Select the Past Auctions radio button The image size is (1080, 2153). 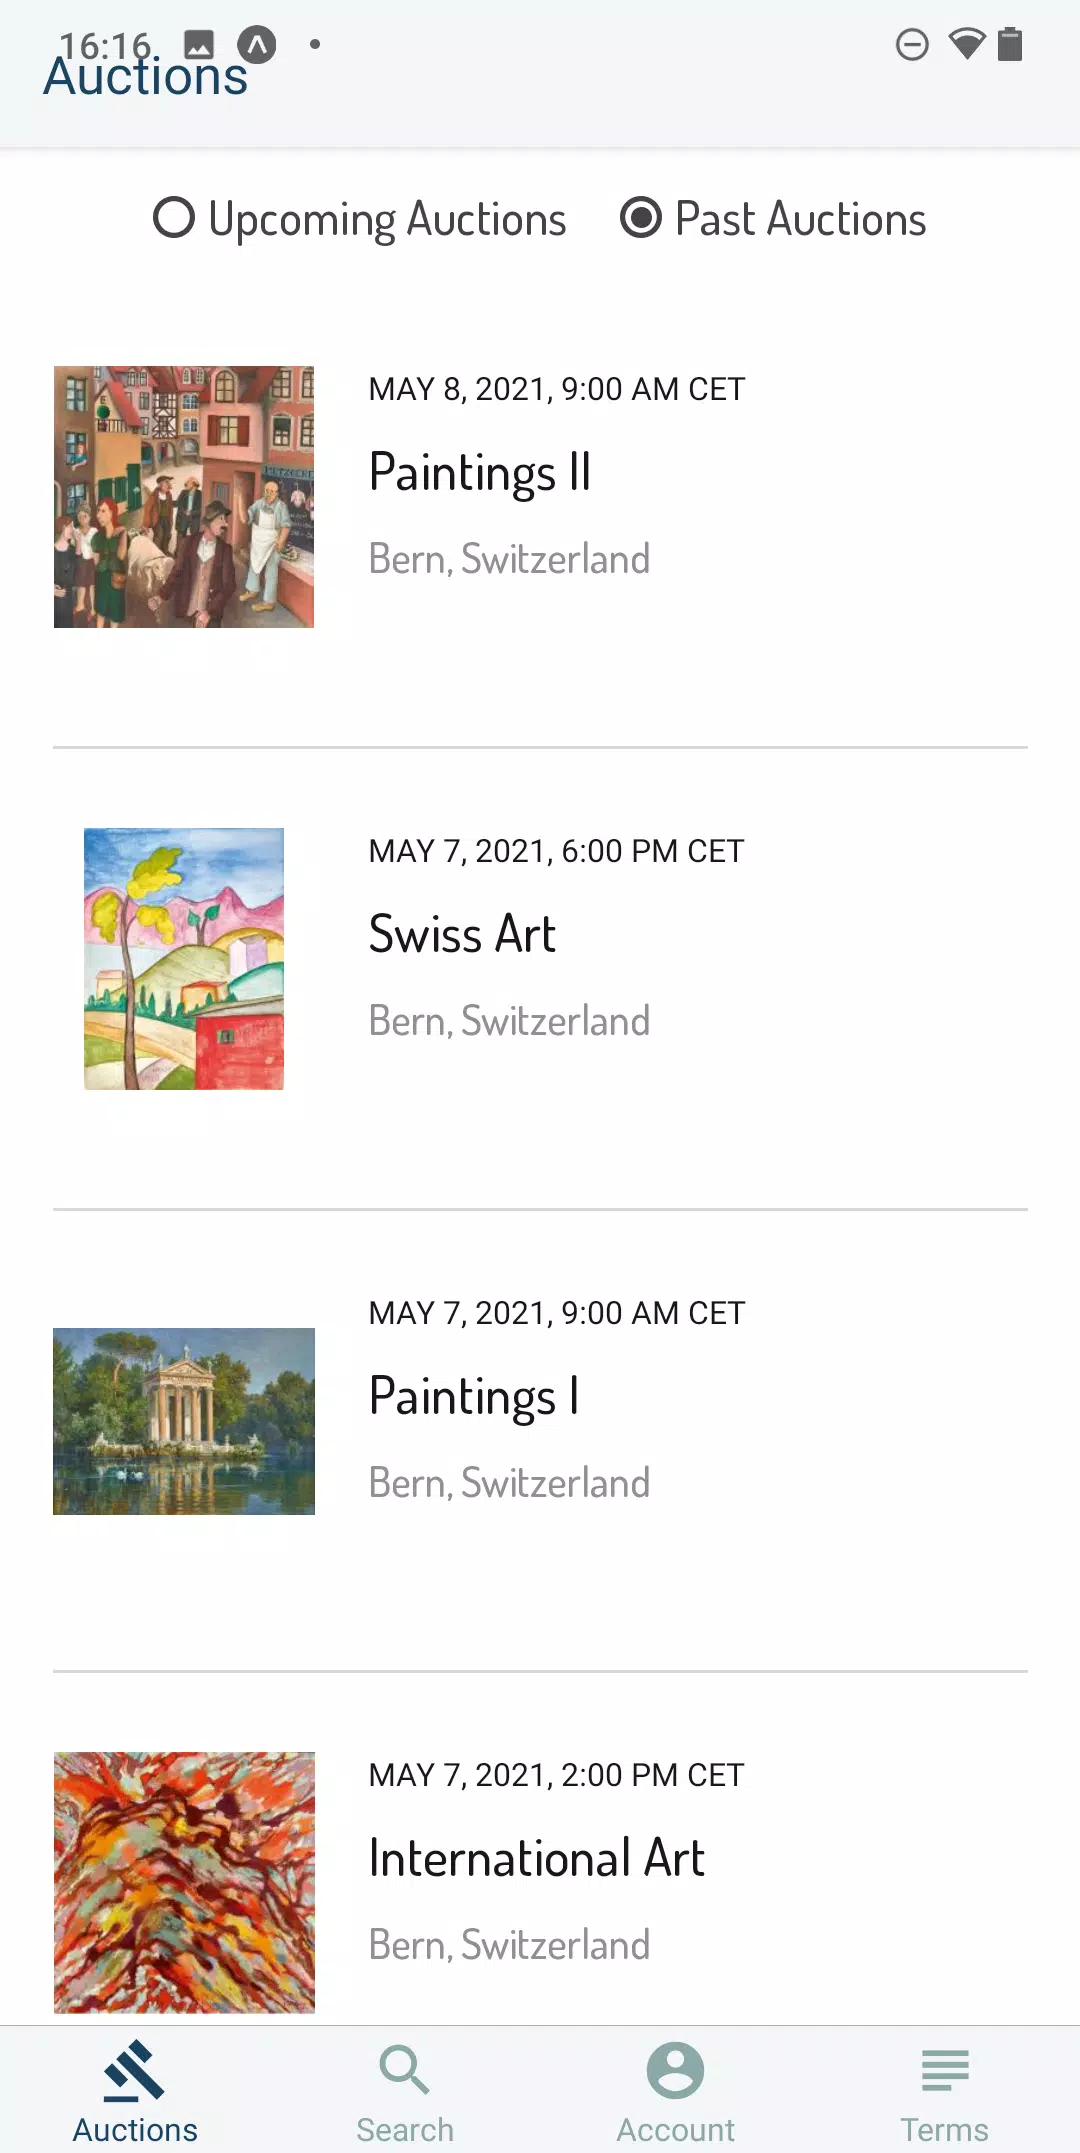641,218
